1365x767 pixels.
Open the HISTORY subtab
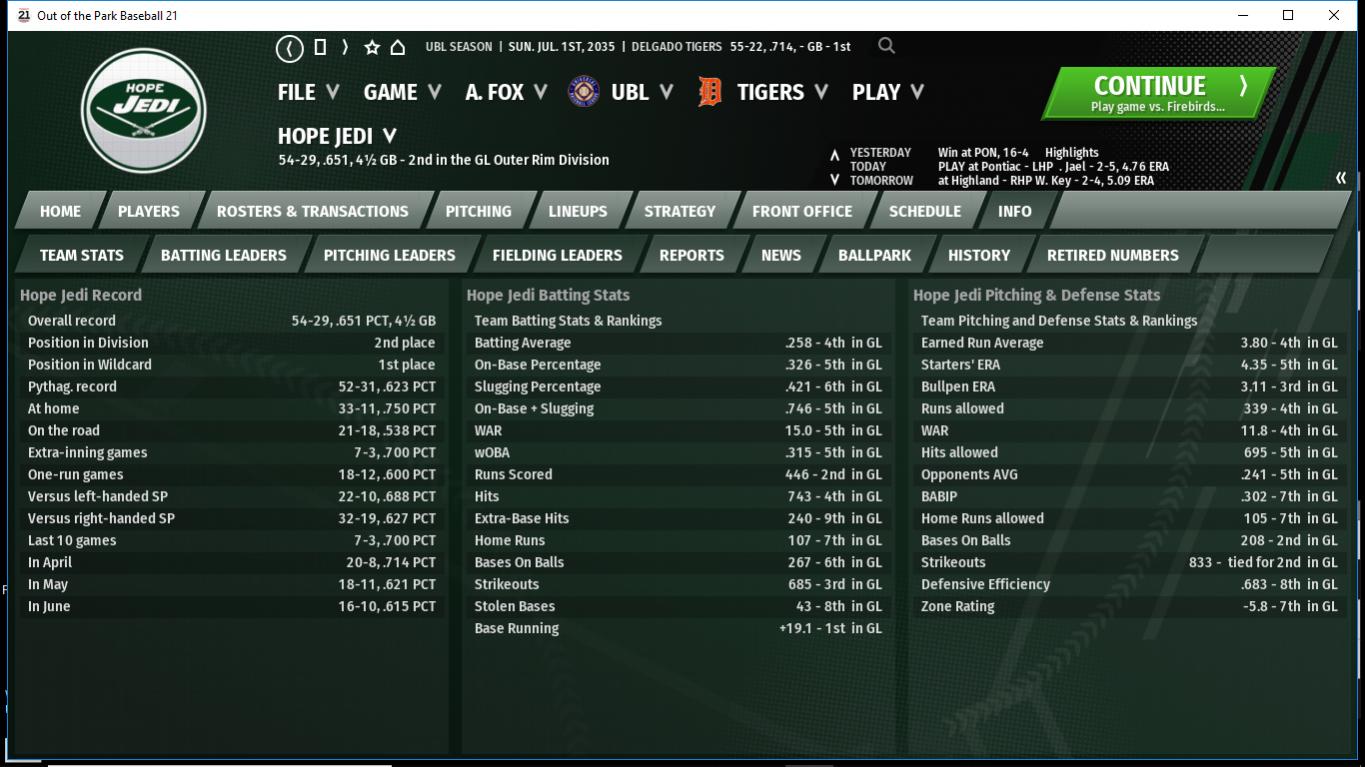point(979,255)
